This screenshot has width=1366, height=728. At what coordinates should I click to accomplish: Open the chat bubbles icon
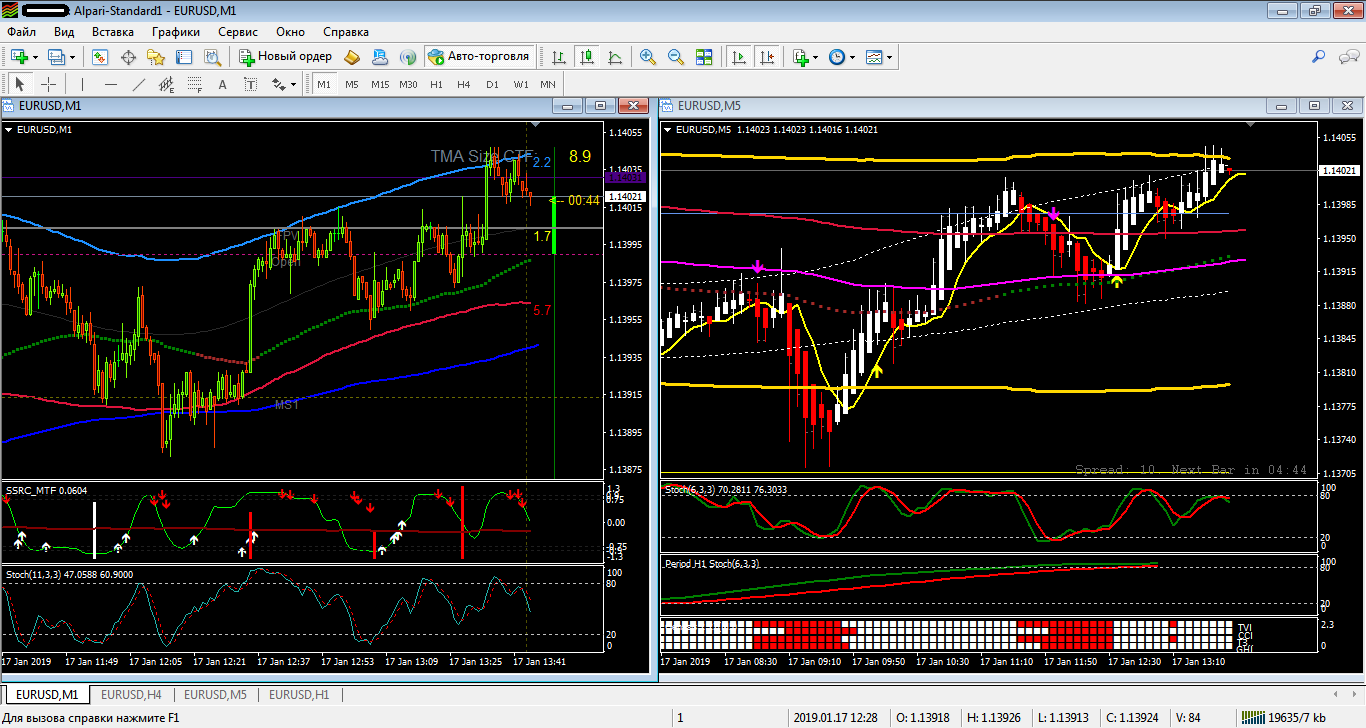[x=1347, y=57]
